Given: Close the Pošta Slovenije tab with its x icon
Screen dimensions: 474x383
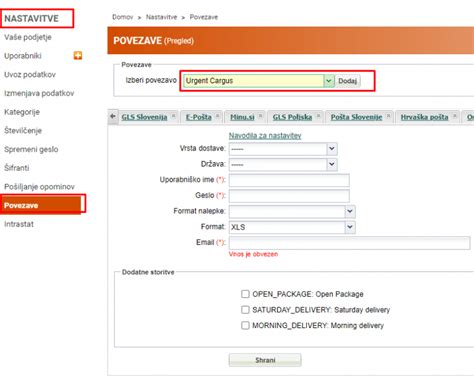Looking at the screenshot, I should (x=388, y=116).
